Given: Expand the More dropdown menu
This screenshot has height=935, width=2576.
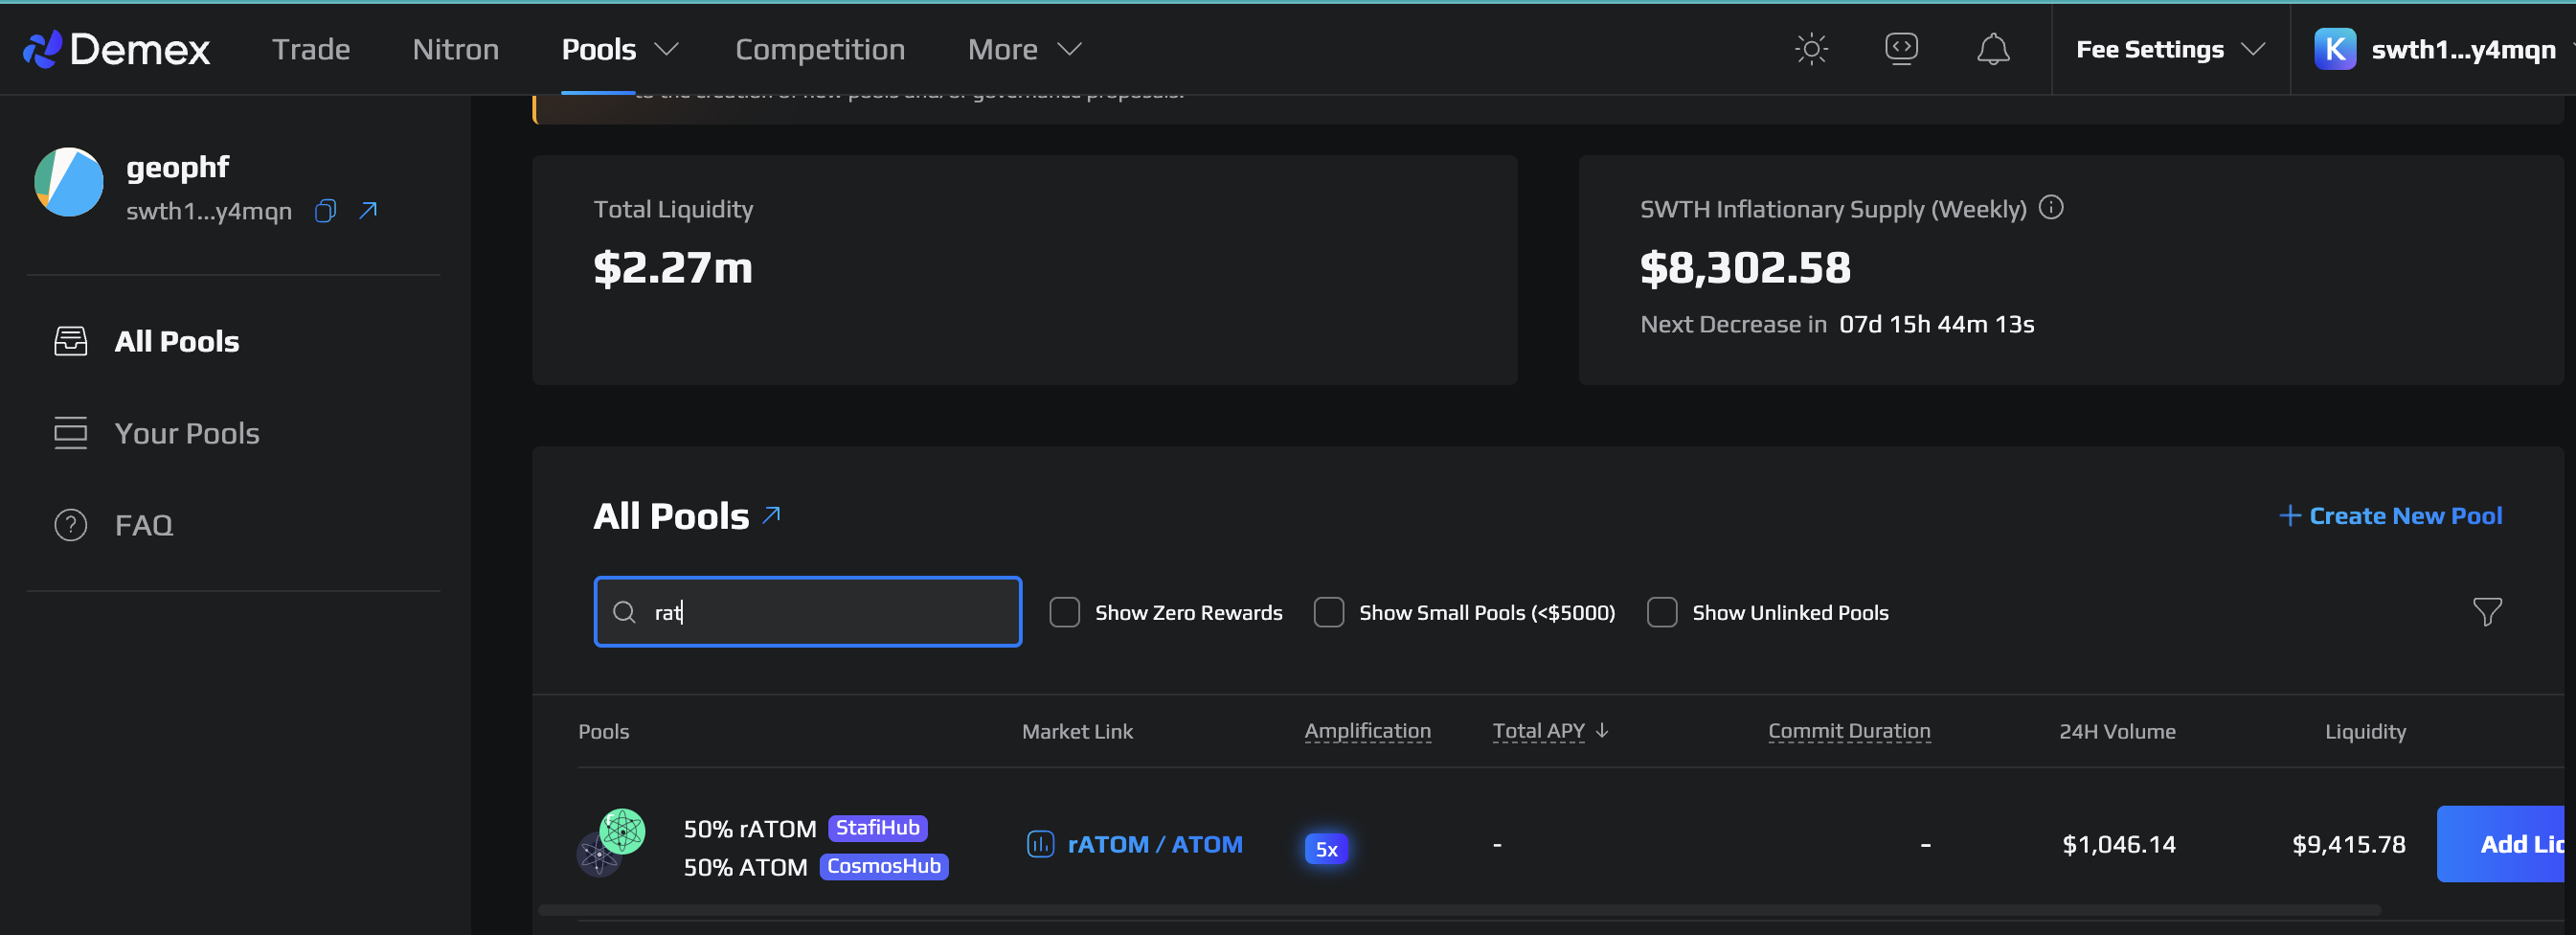Looking at the screenshot, I should [x=1024, y=49].
